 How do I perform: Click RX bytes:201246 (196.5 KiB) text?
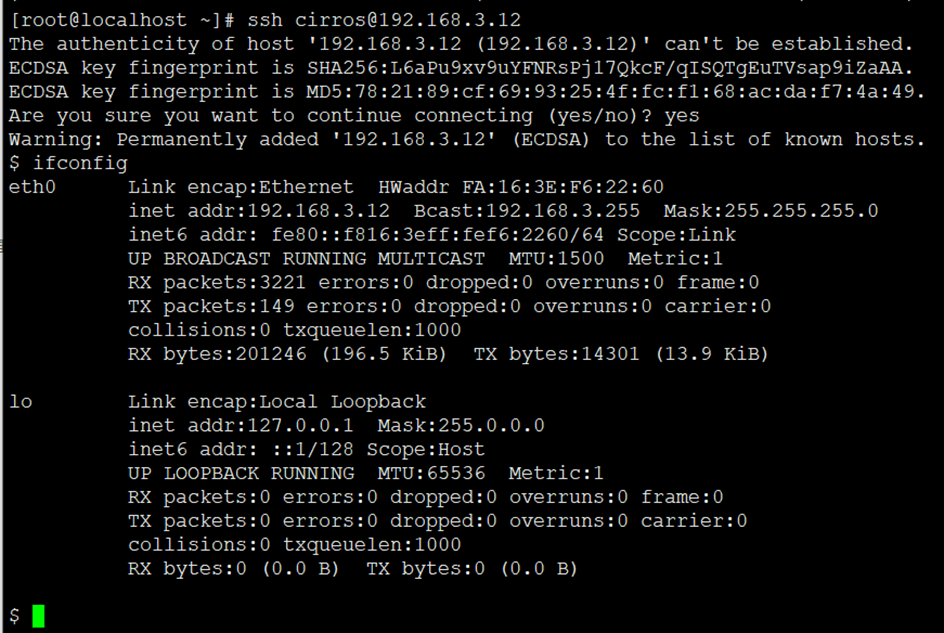click(287, 354)
